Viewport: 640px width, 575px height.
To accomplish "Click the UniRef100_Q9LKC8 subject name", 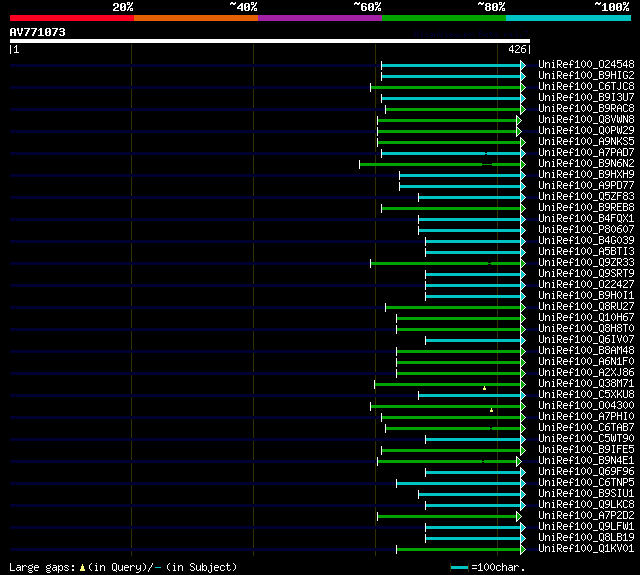I will pyautogui.click(x=586, y=505).
